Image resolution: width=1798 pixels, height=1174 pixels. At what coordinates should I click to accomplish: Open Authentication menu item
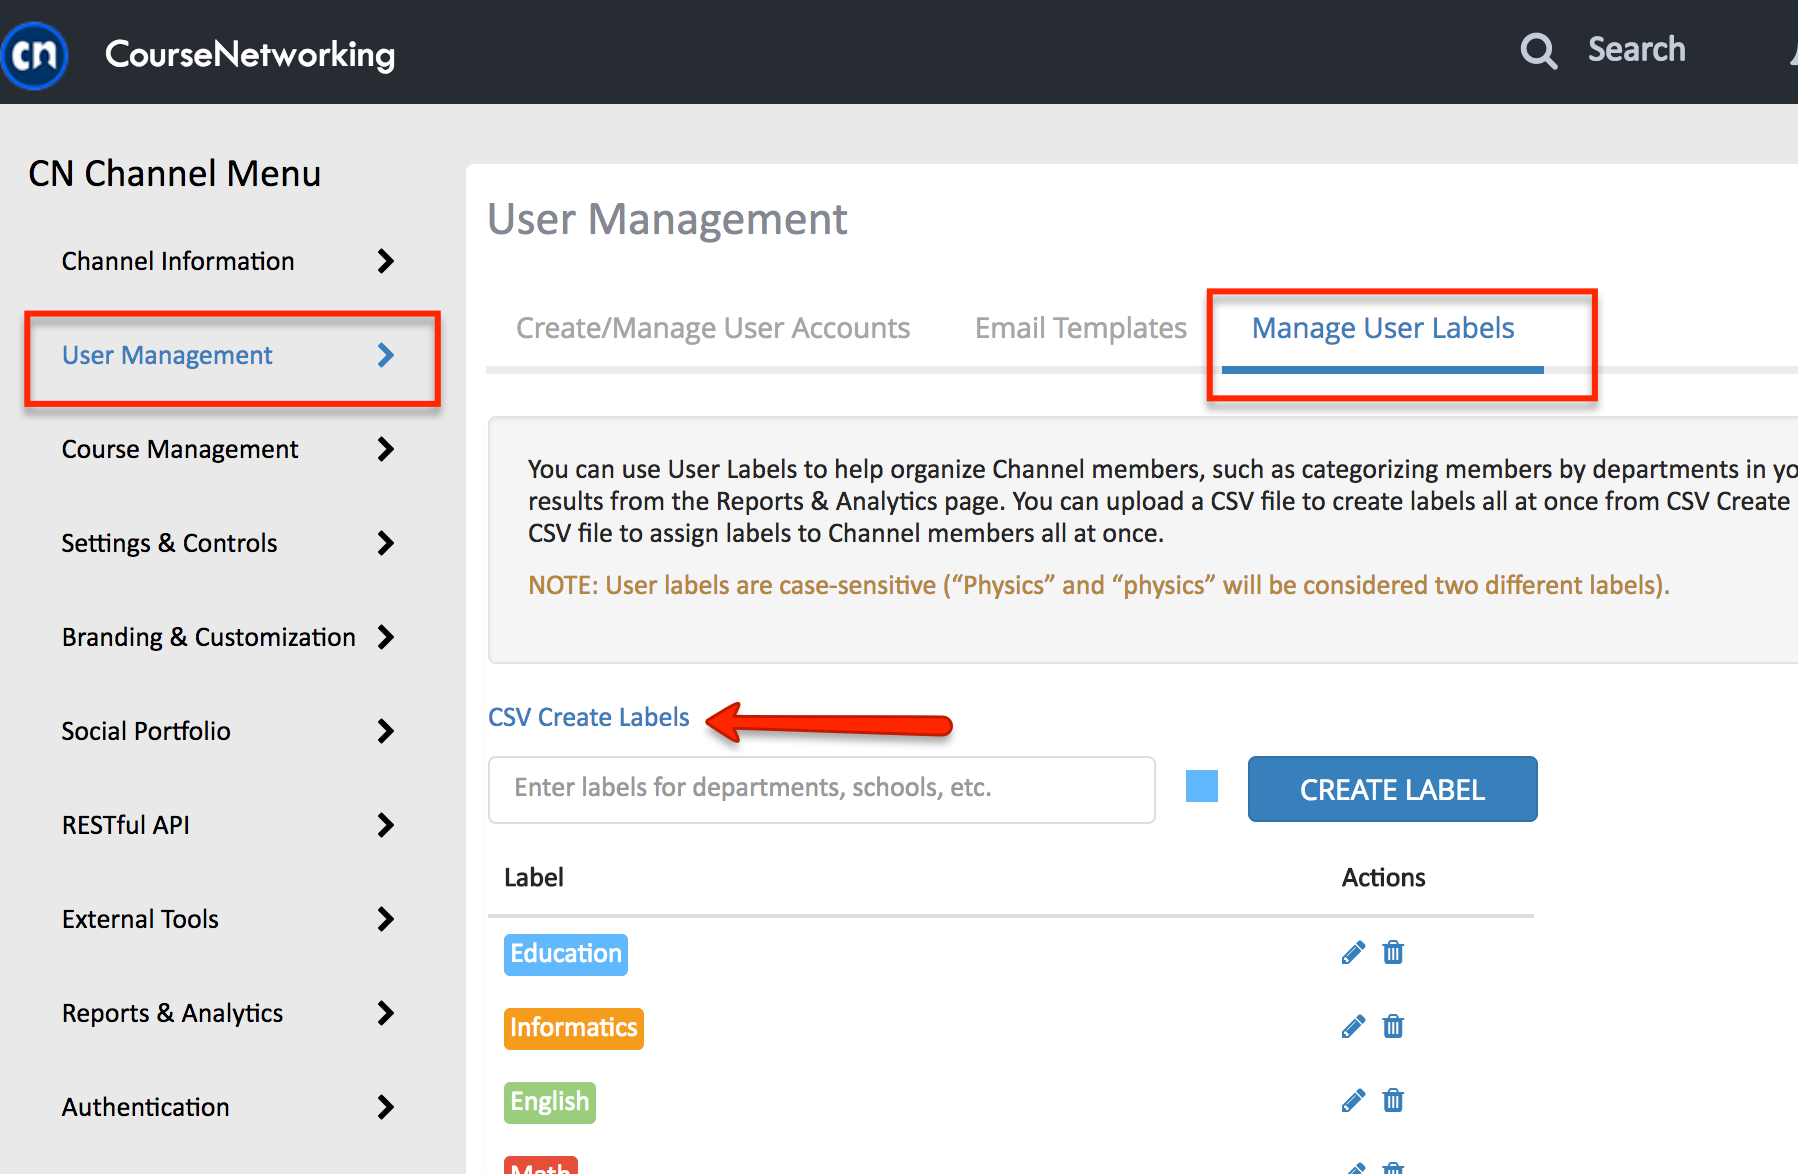(x=146, y=1107)
